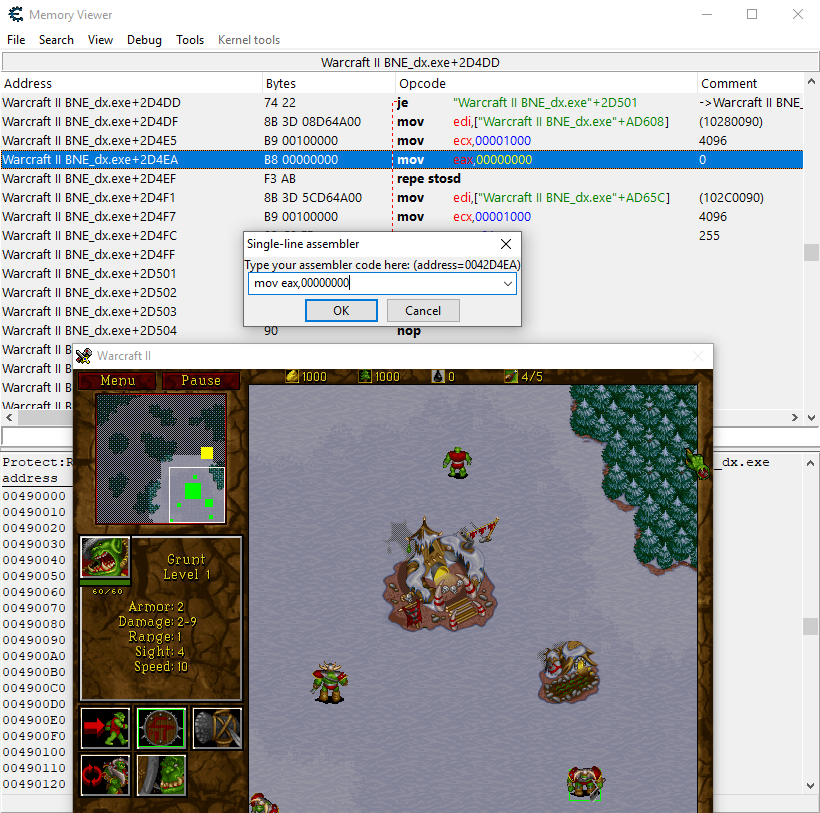The width and height of the screenshot is (820, 813).
Task: Click the Grunt portrait in unit panel
Action: [x=105, y=557]
